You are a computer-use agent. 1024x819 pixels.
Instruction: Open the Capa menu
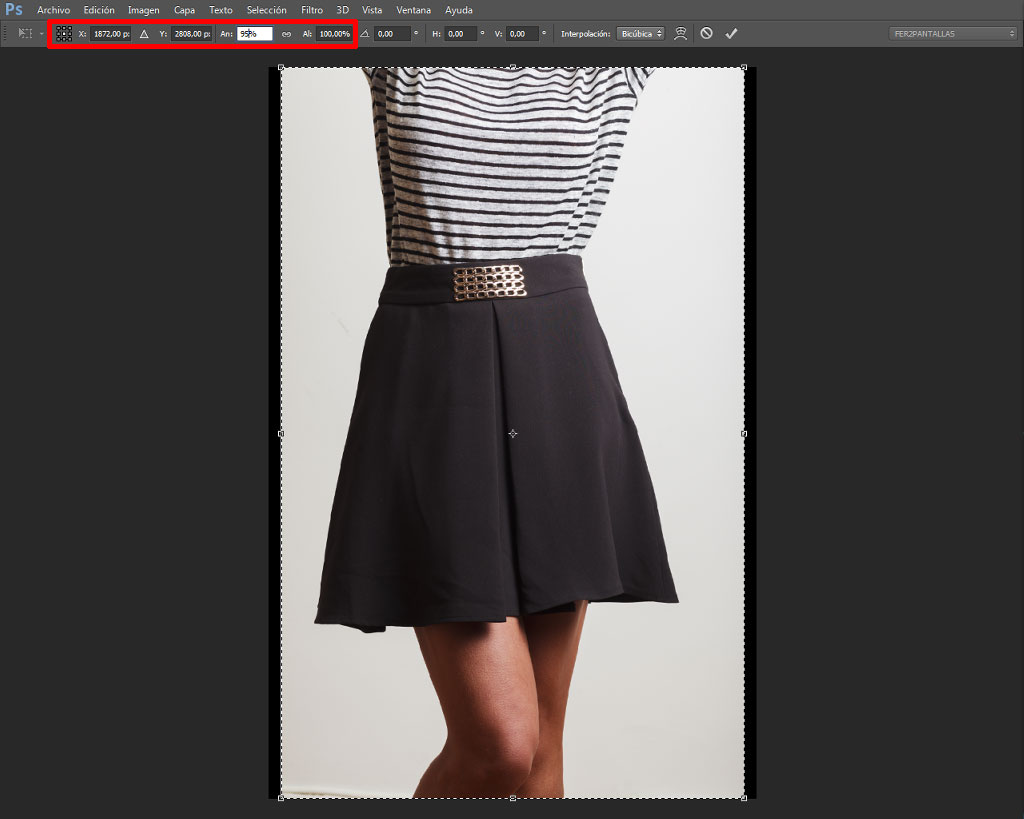[x=184, y=10]
